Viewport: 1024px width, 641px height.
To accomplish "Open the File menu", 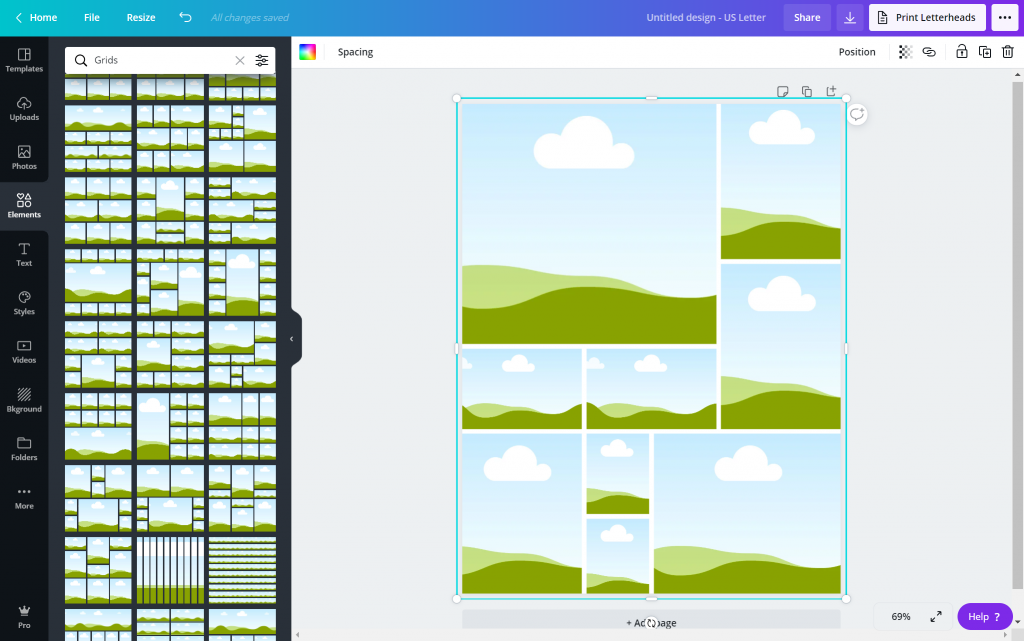I will pos(91,18).
